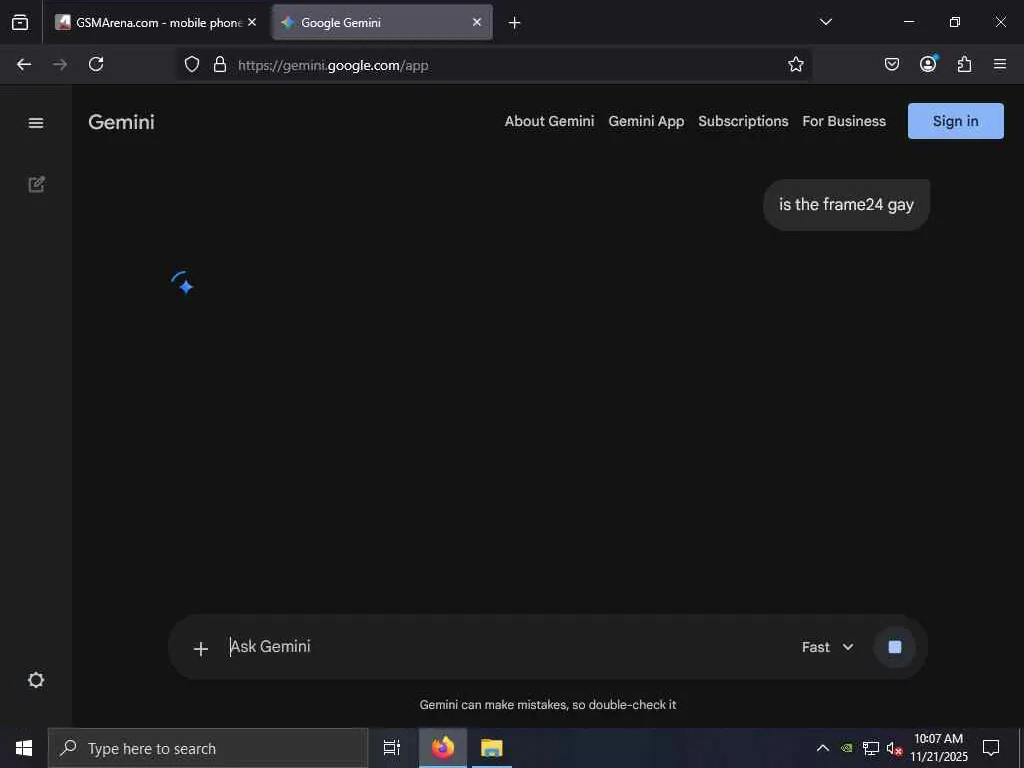Open the Gemini App link
Screen dimensions: 1024x768
pos(646,121)
